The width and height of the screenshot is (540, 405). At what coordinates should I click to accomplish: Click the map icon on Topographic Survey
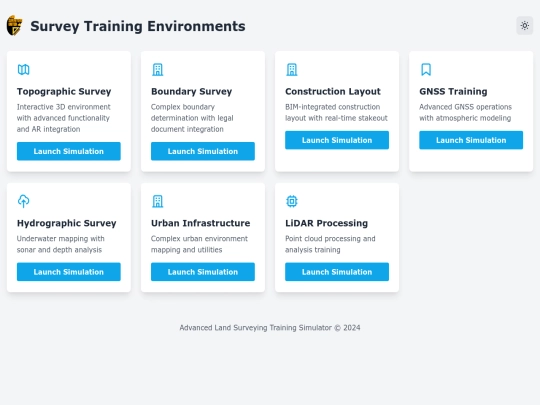(x=23, y=70)
